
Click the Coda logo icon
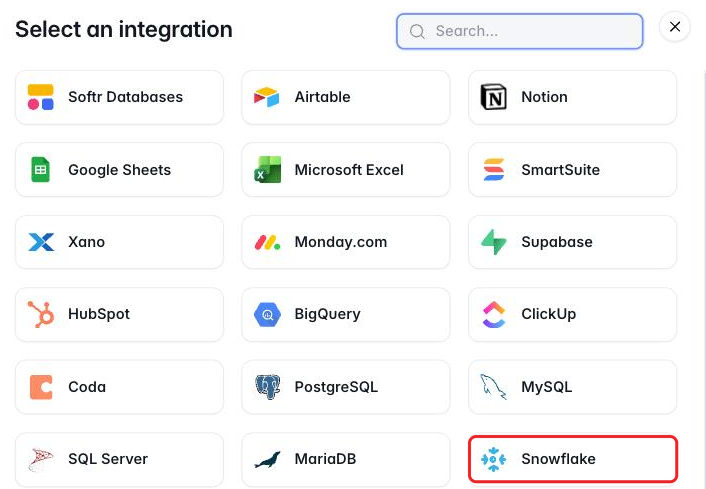41,387
